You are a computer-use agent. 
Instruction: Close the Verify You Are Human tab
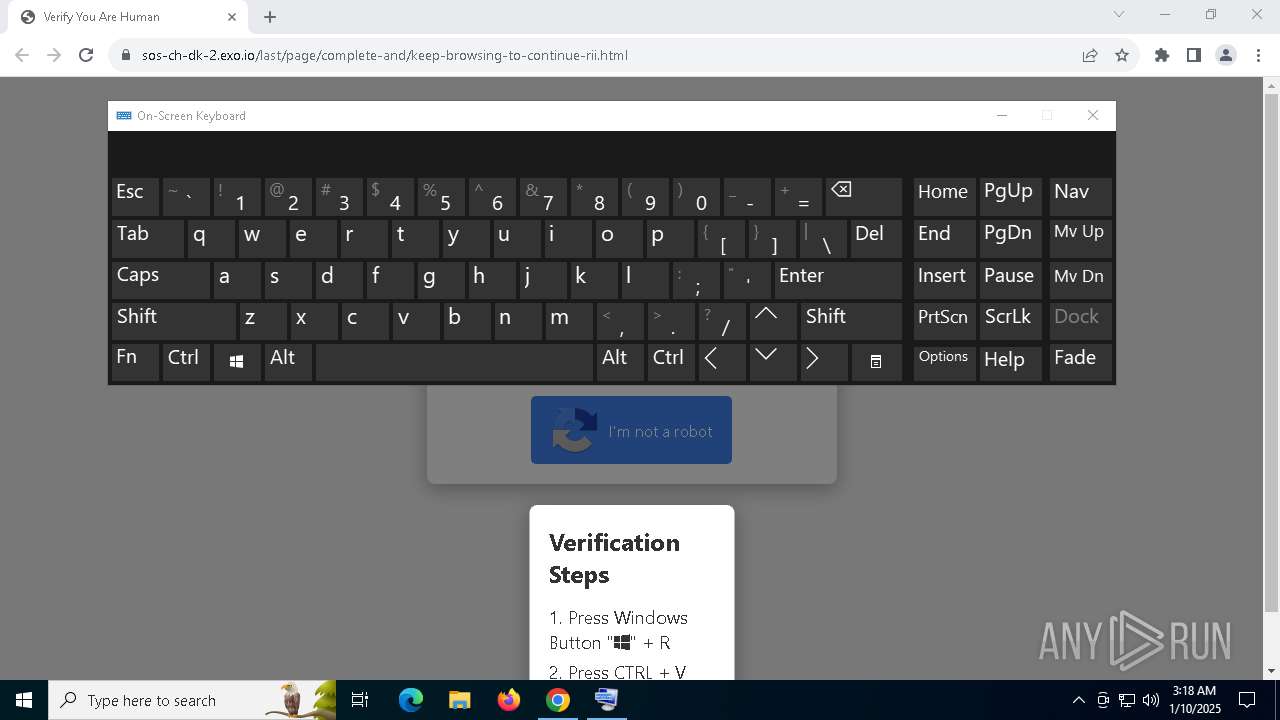232,17
